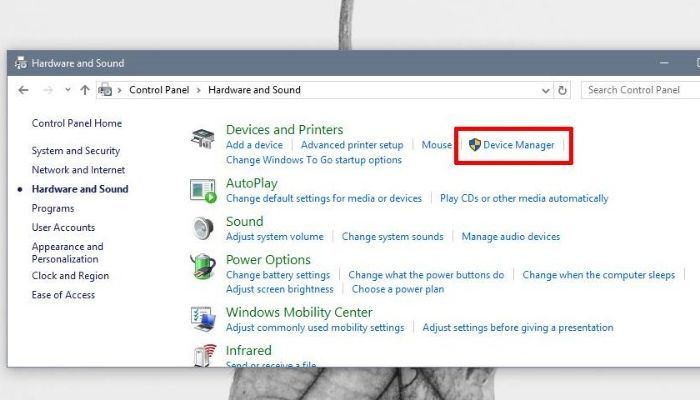
Task: Click the Infrared category icon
Action: click(204, 354)
